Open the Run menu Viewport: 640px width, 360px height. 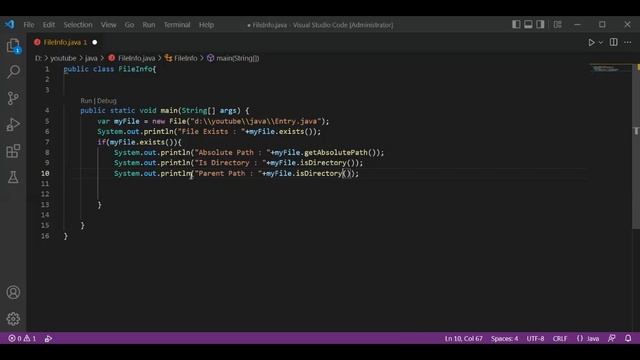pyautogui.click(x=149, y=25)
